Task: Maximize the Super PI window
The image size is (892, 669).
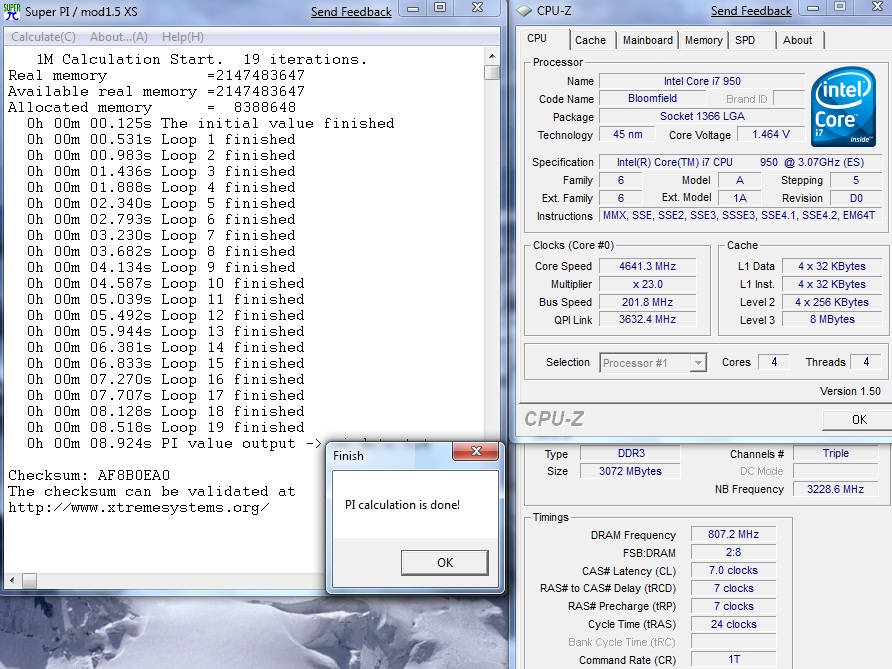Action: pos(440,8)
